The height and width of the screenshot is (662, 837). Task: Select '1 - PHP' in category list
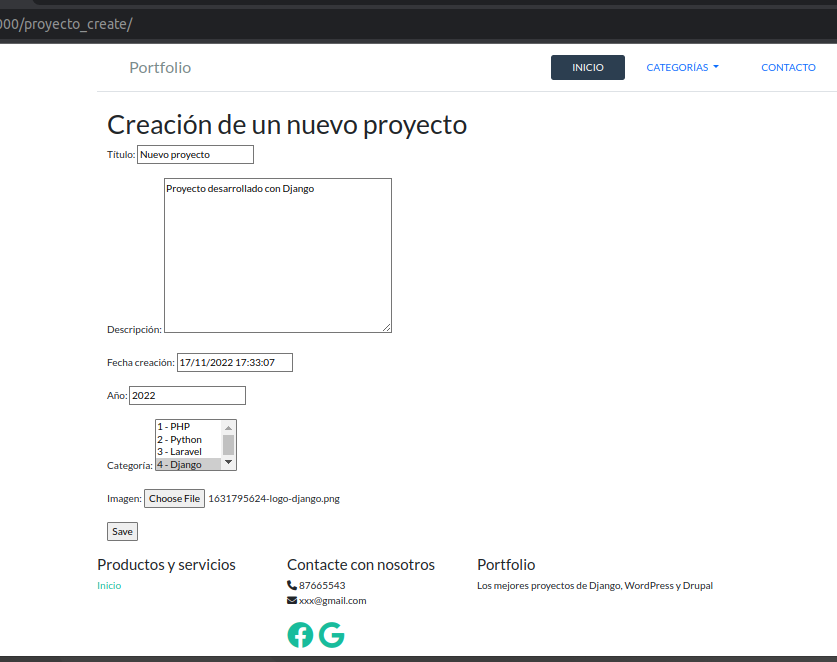[187, 427]
